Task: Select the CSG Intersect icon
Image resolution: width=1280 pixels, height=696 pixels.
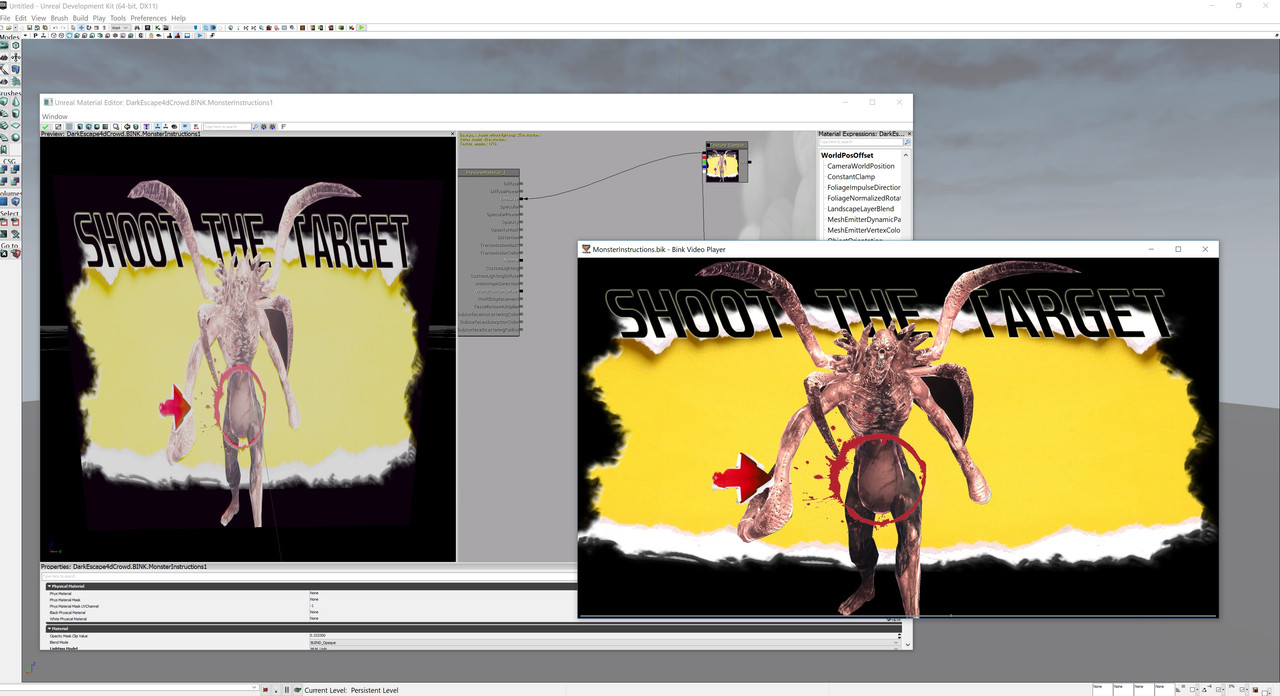Action: click(5, 181)
